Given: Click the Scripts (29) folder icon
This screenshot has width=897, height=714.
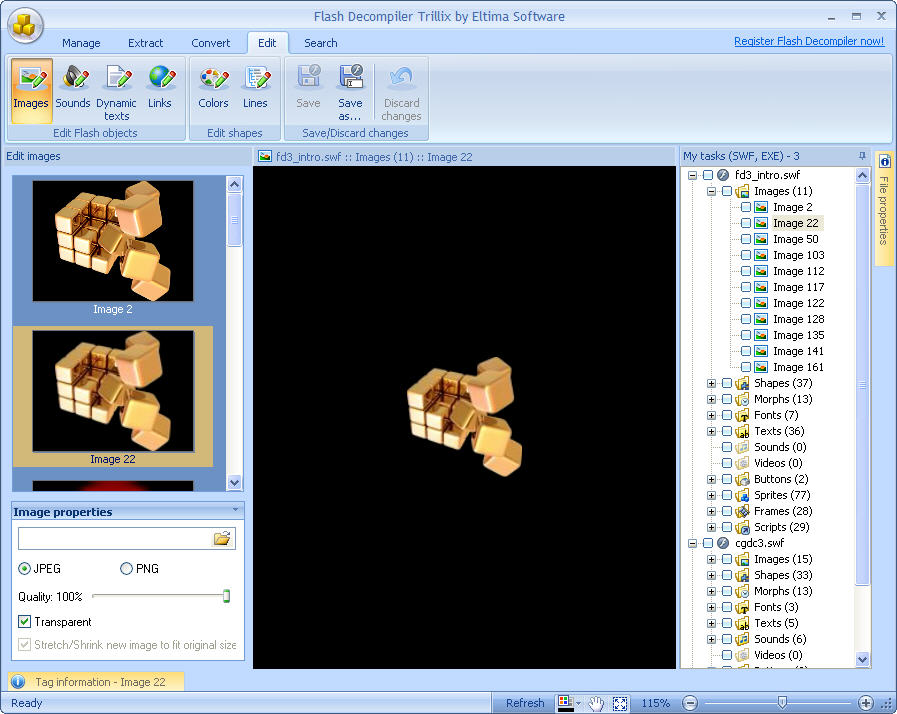Looking at the screenshot, I should (x=743, y=527).
